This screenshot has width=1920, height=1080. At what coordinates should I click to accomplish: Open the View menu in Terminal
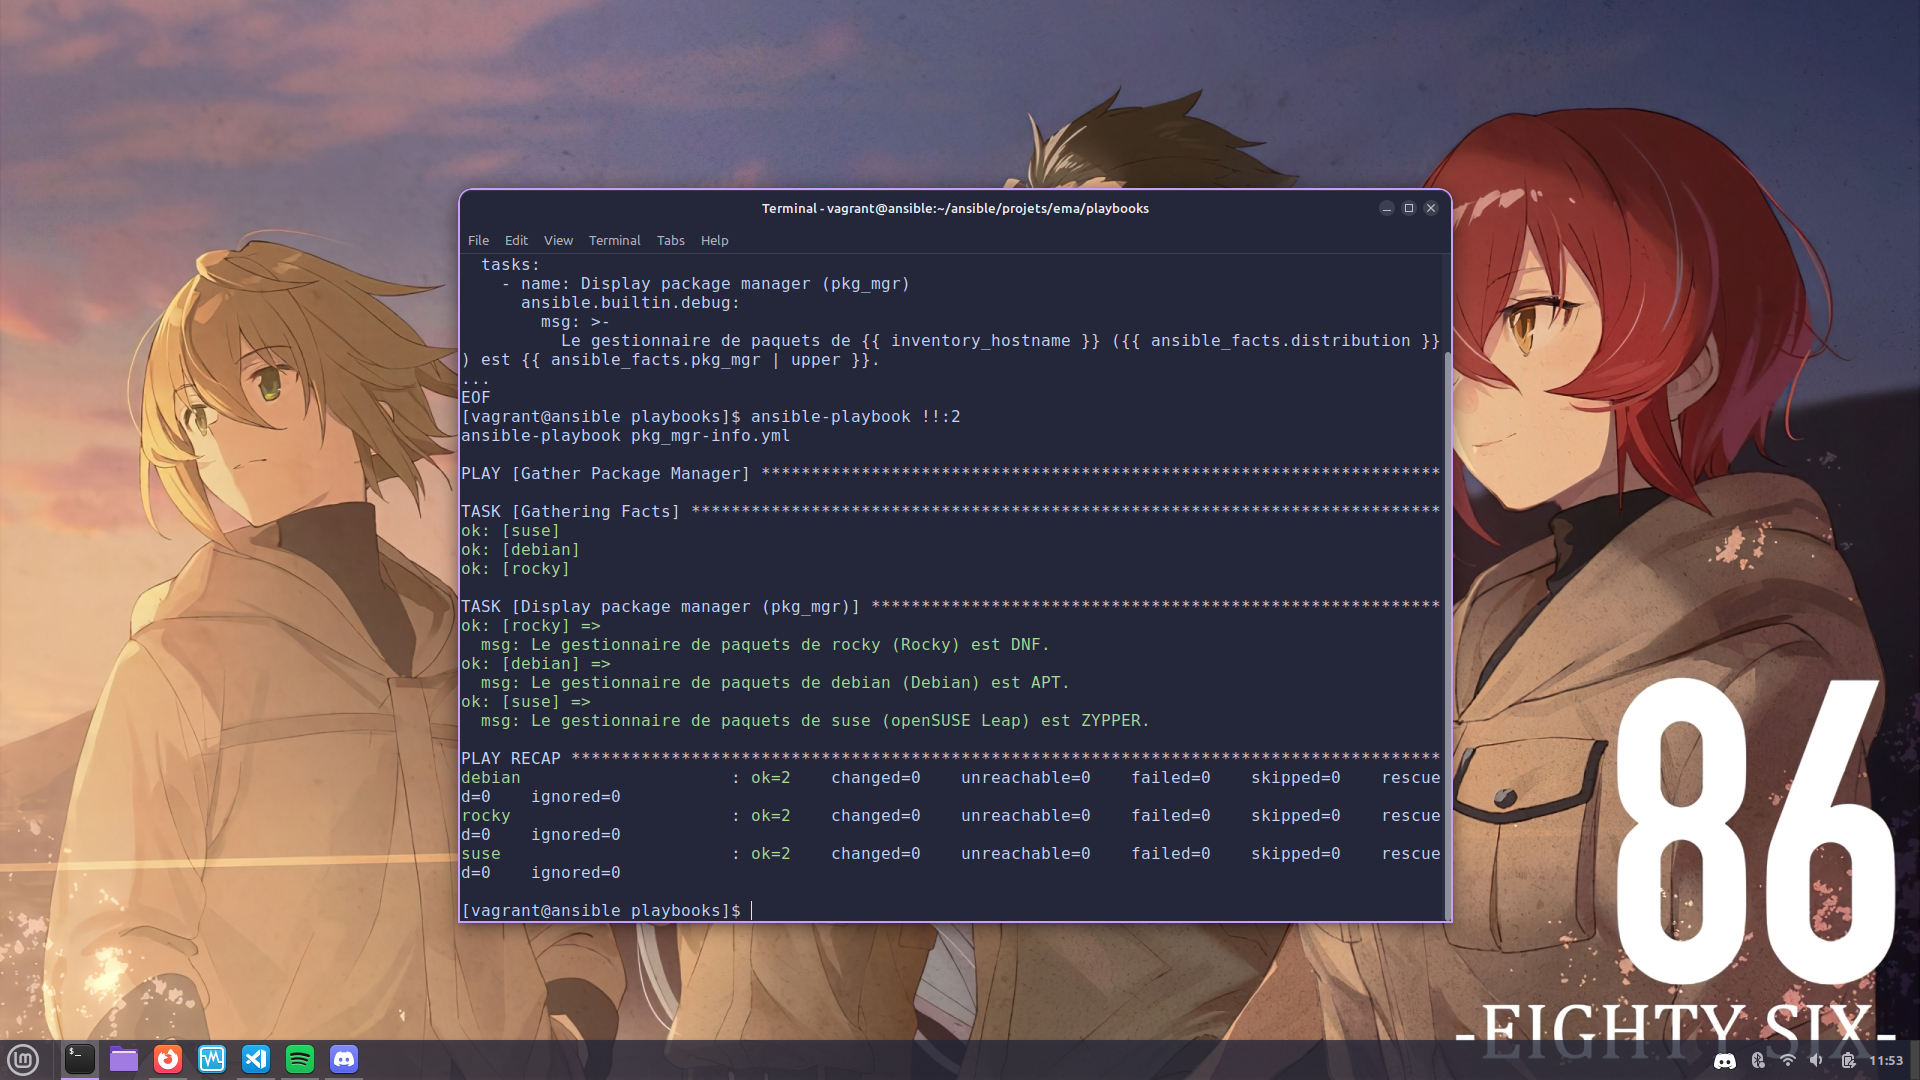click(x=558, y=241)
